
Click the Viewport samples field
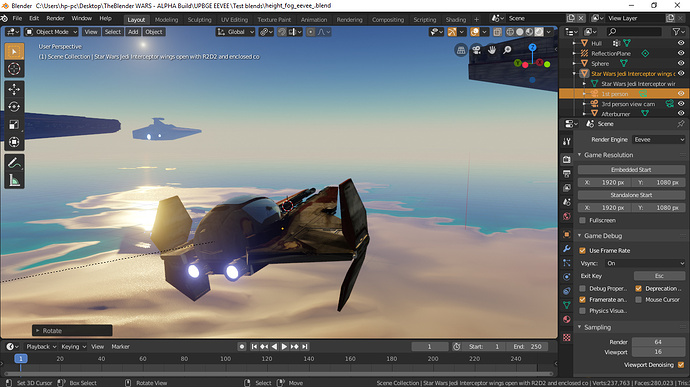658,352
